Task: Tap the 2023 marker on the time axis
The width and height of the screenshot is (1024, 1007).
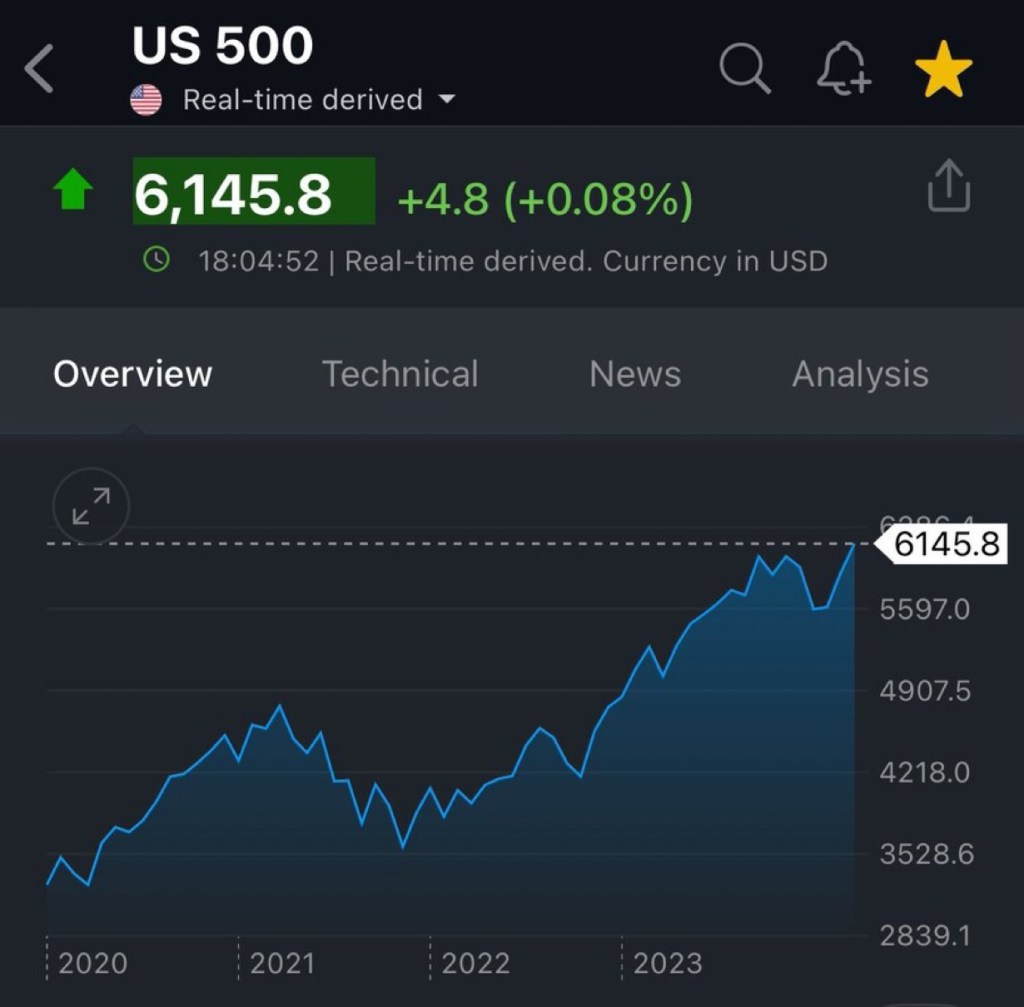Action: [667, 963]
